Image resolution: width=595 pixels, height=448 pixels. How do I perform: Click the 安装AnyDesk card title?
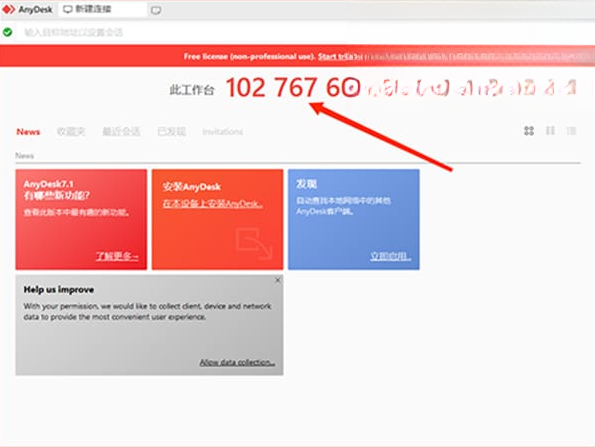pos(192,187)
